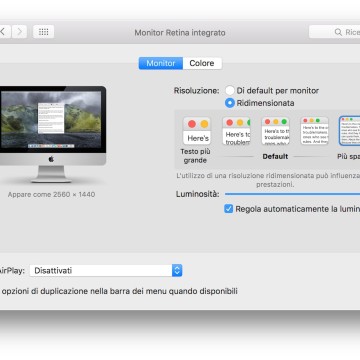Image resolution: width=360 pixels, height=360 pixels.
Task: Click the opzioni di duplicazione menu bar text
Action: coord(119,291)
